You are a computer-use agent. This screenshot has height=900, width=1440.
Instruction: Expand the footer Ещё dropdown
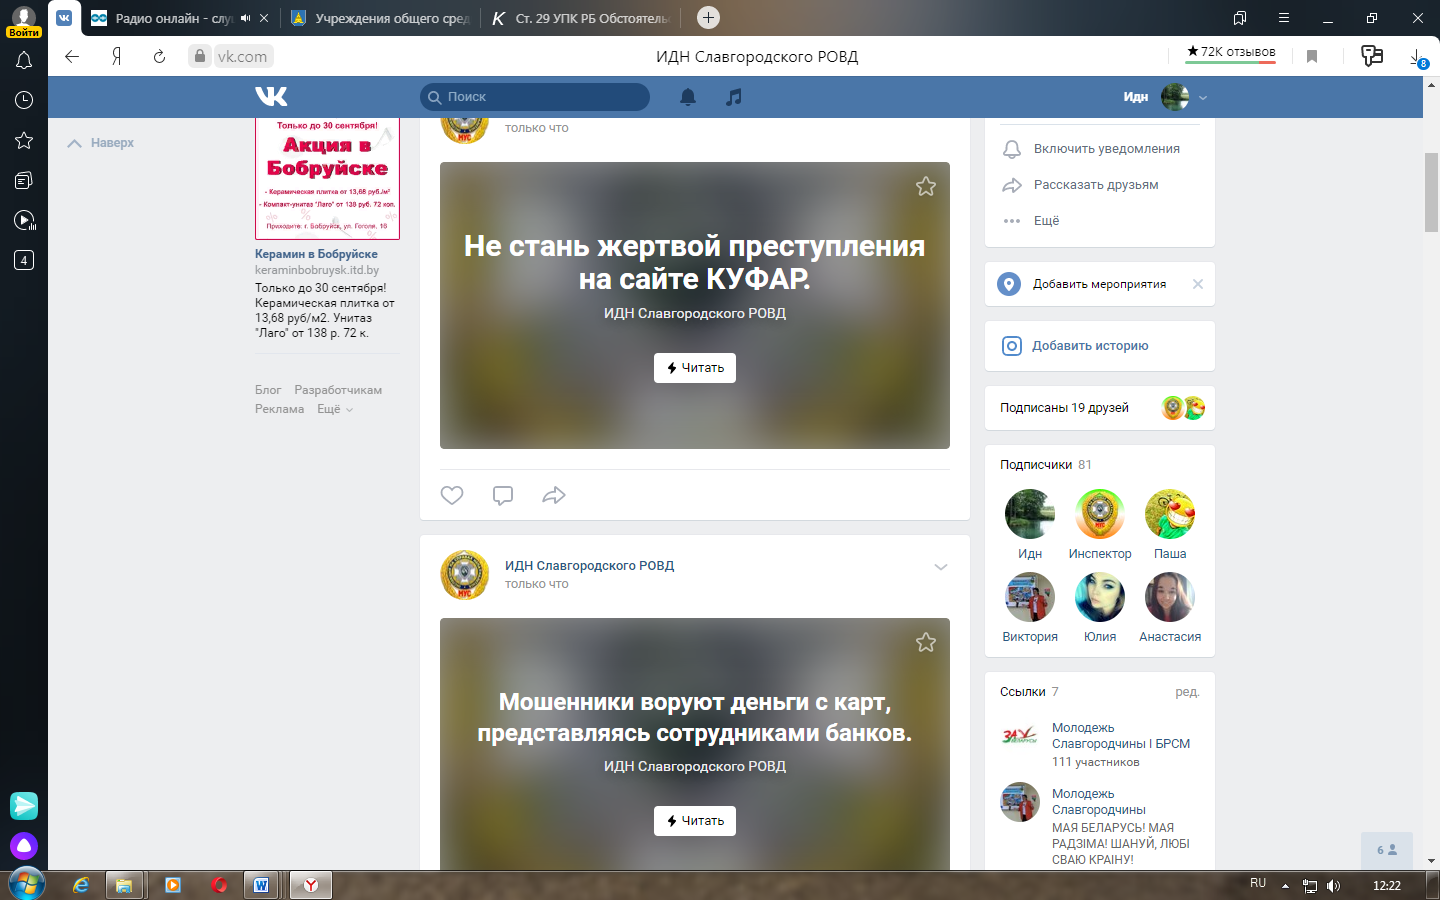tap(335, 409)
